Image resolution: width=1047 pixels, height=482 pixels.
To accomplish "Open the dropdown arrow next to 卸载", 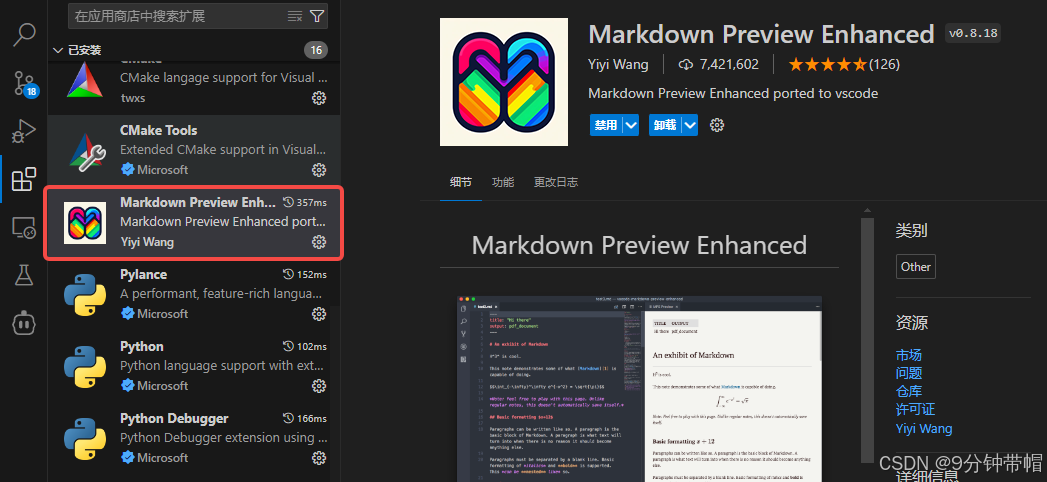I will click(x=690, y=125).
